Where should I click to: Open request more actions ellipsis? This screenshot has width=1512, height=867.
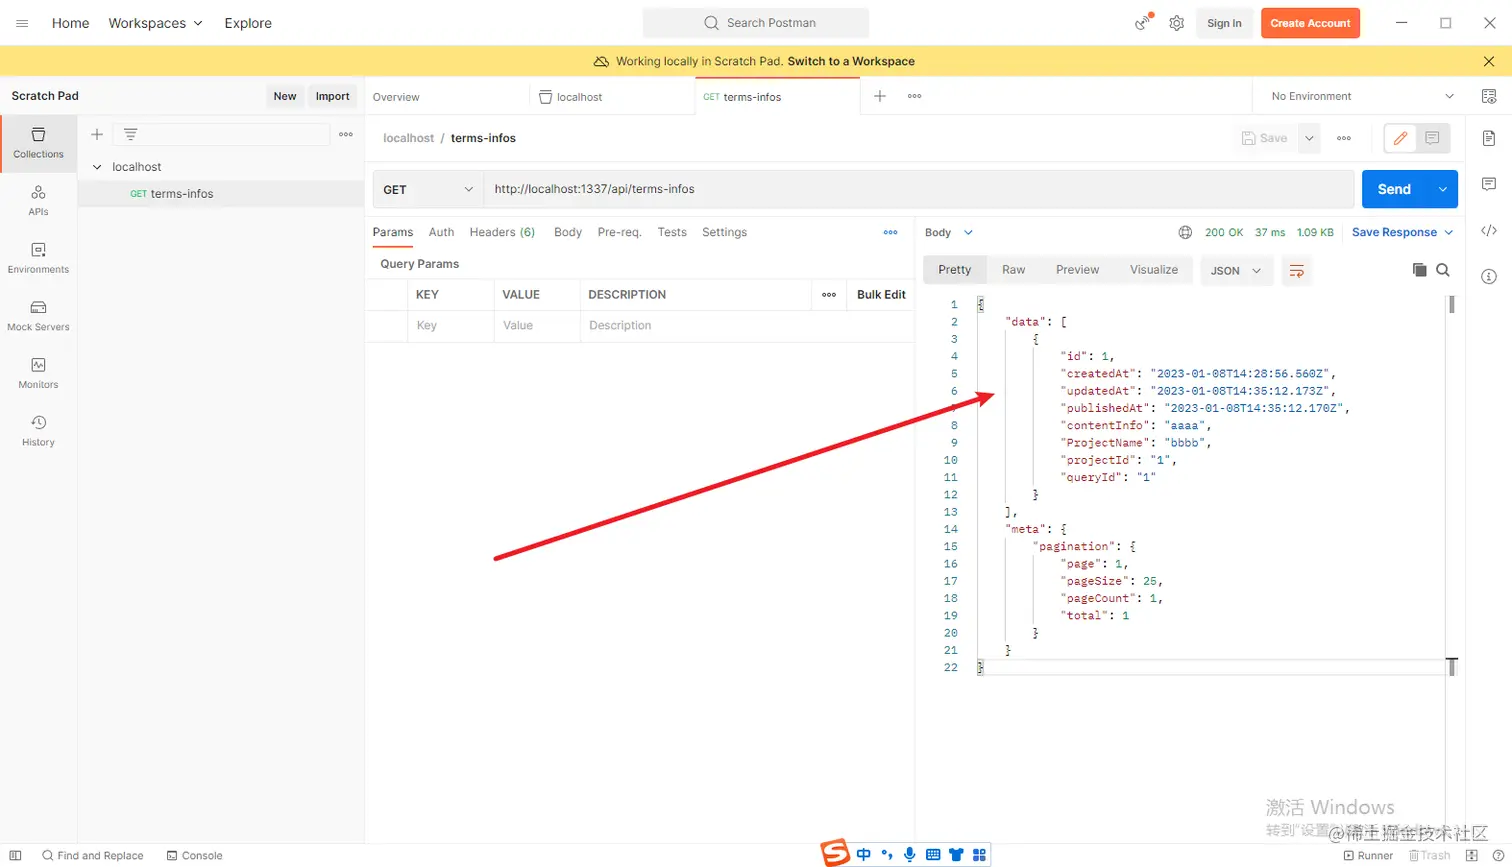pos(1344,138)
